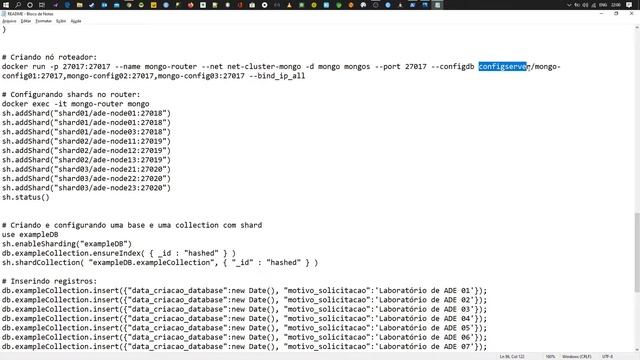The image size is (640, 360).
Task: Open the Arquivo menu
Action: click(9, 21)
